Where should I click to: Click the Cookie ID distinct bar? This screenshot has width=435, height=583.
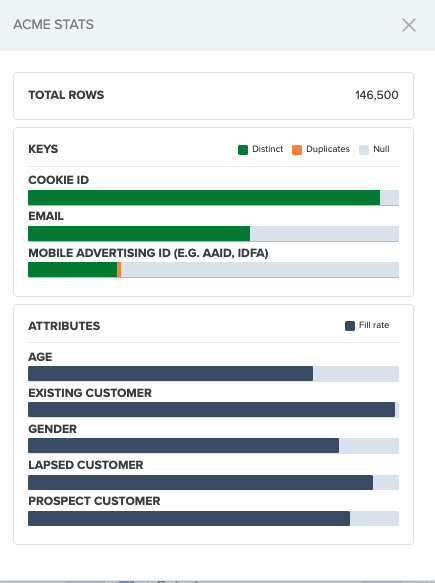tap(204, 197)
